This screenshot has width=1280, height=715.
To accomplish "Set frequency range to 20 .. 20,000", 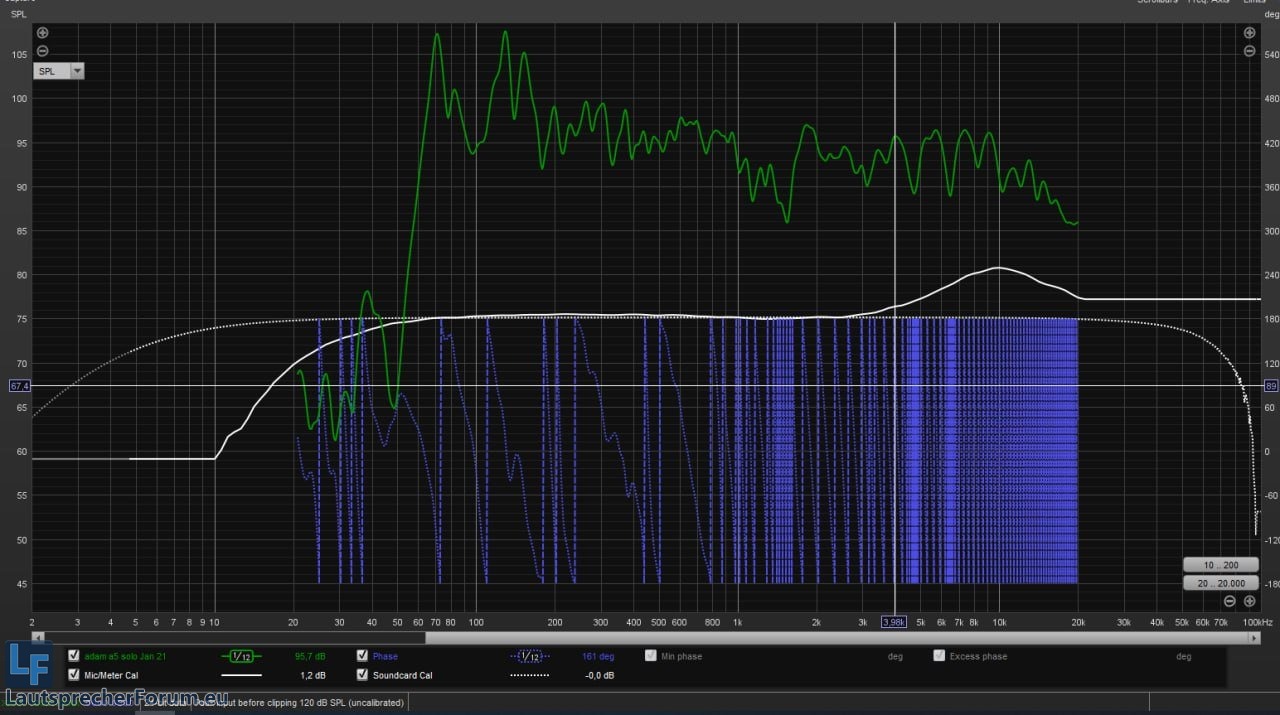I will tap(1218, 583).
